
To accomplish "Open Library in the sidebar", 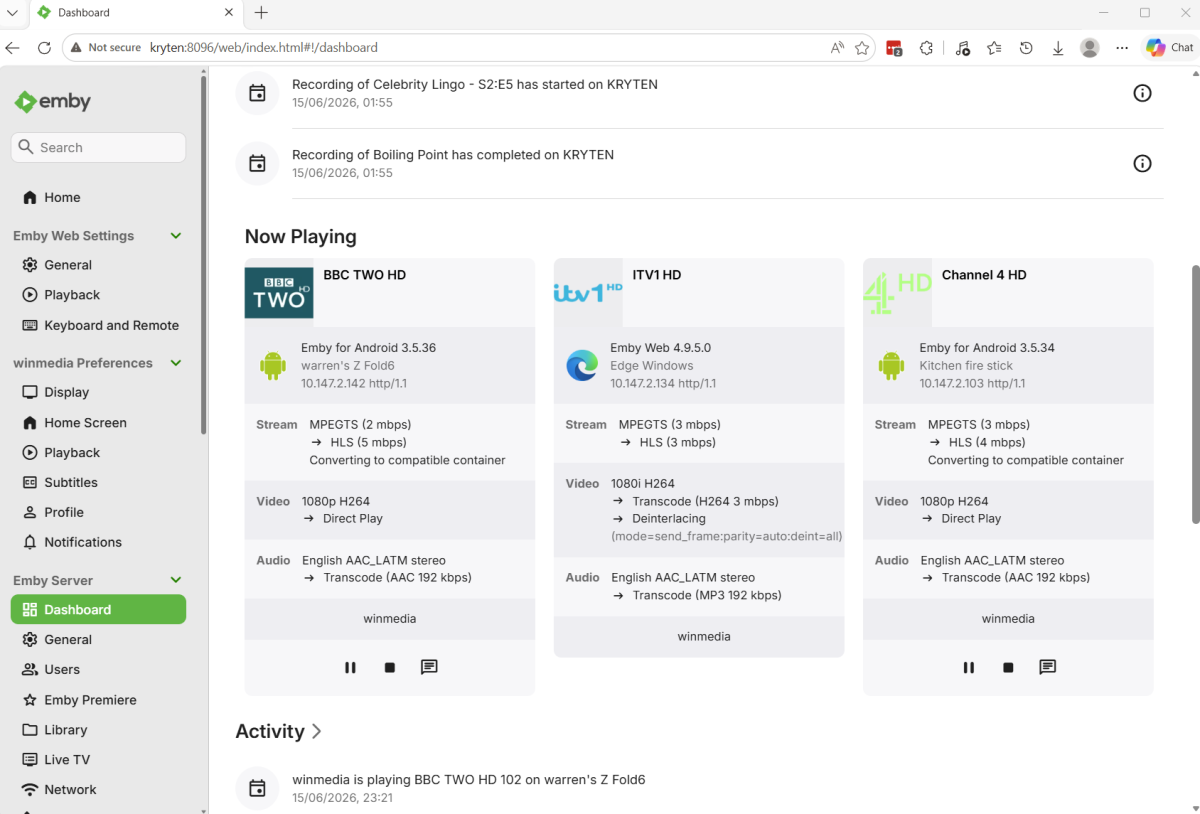I will tap(98, 730).
